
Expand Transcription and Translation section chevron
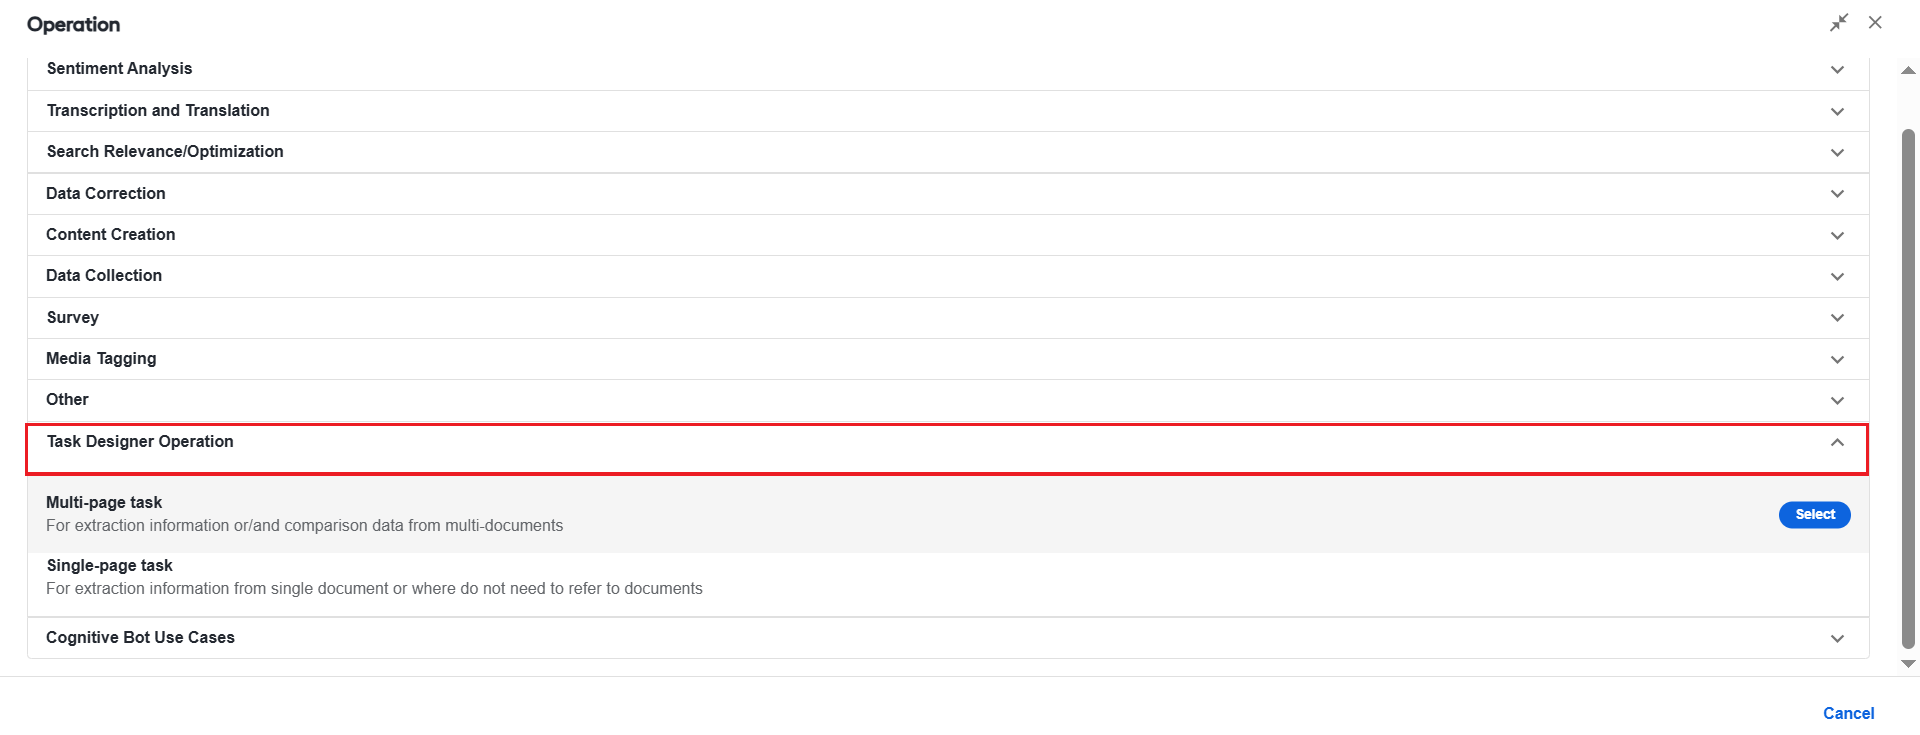(1837, 112)
